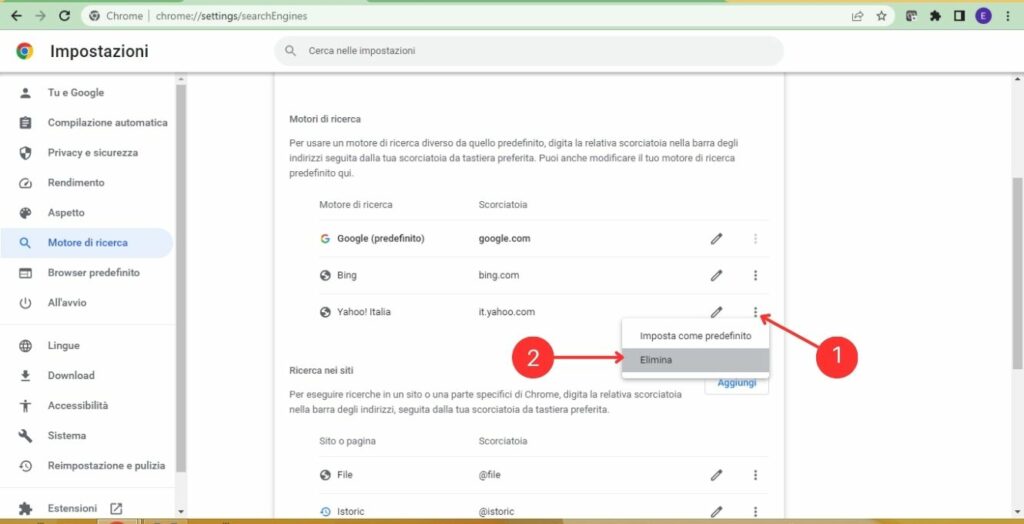Viewport: 1024px width, 524px height.
Task: Click the bing.com shortcut text
Action: click(499, 276)
